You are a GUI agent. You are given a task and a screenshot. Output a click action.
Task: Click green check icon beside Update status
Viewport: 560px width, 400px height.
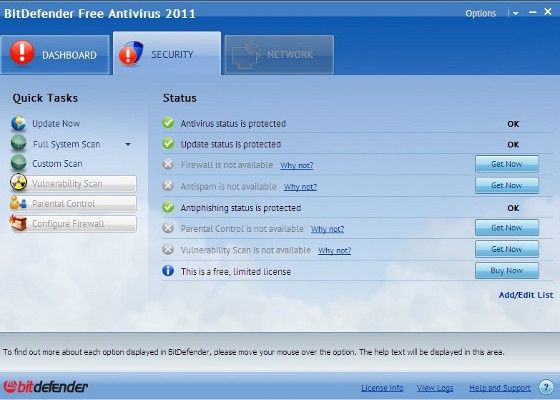168,143
